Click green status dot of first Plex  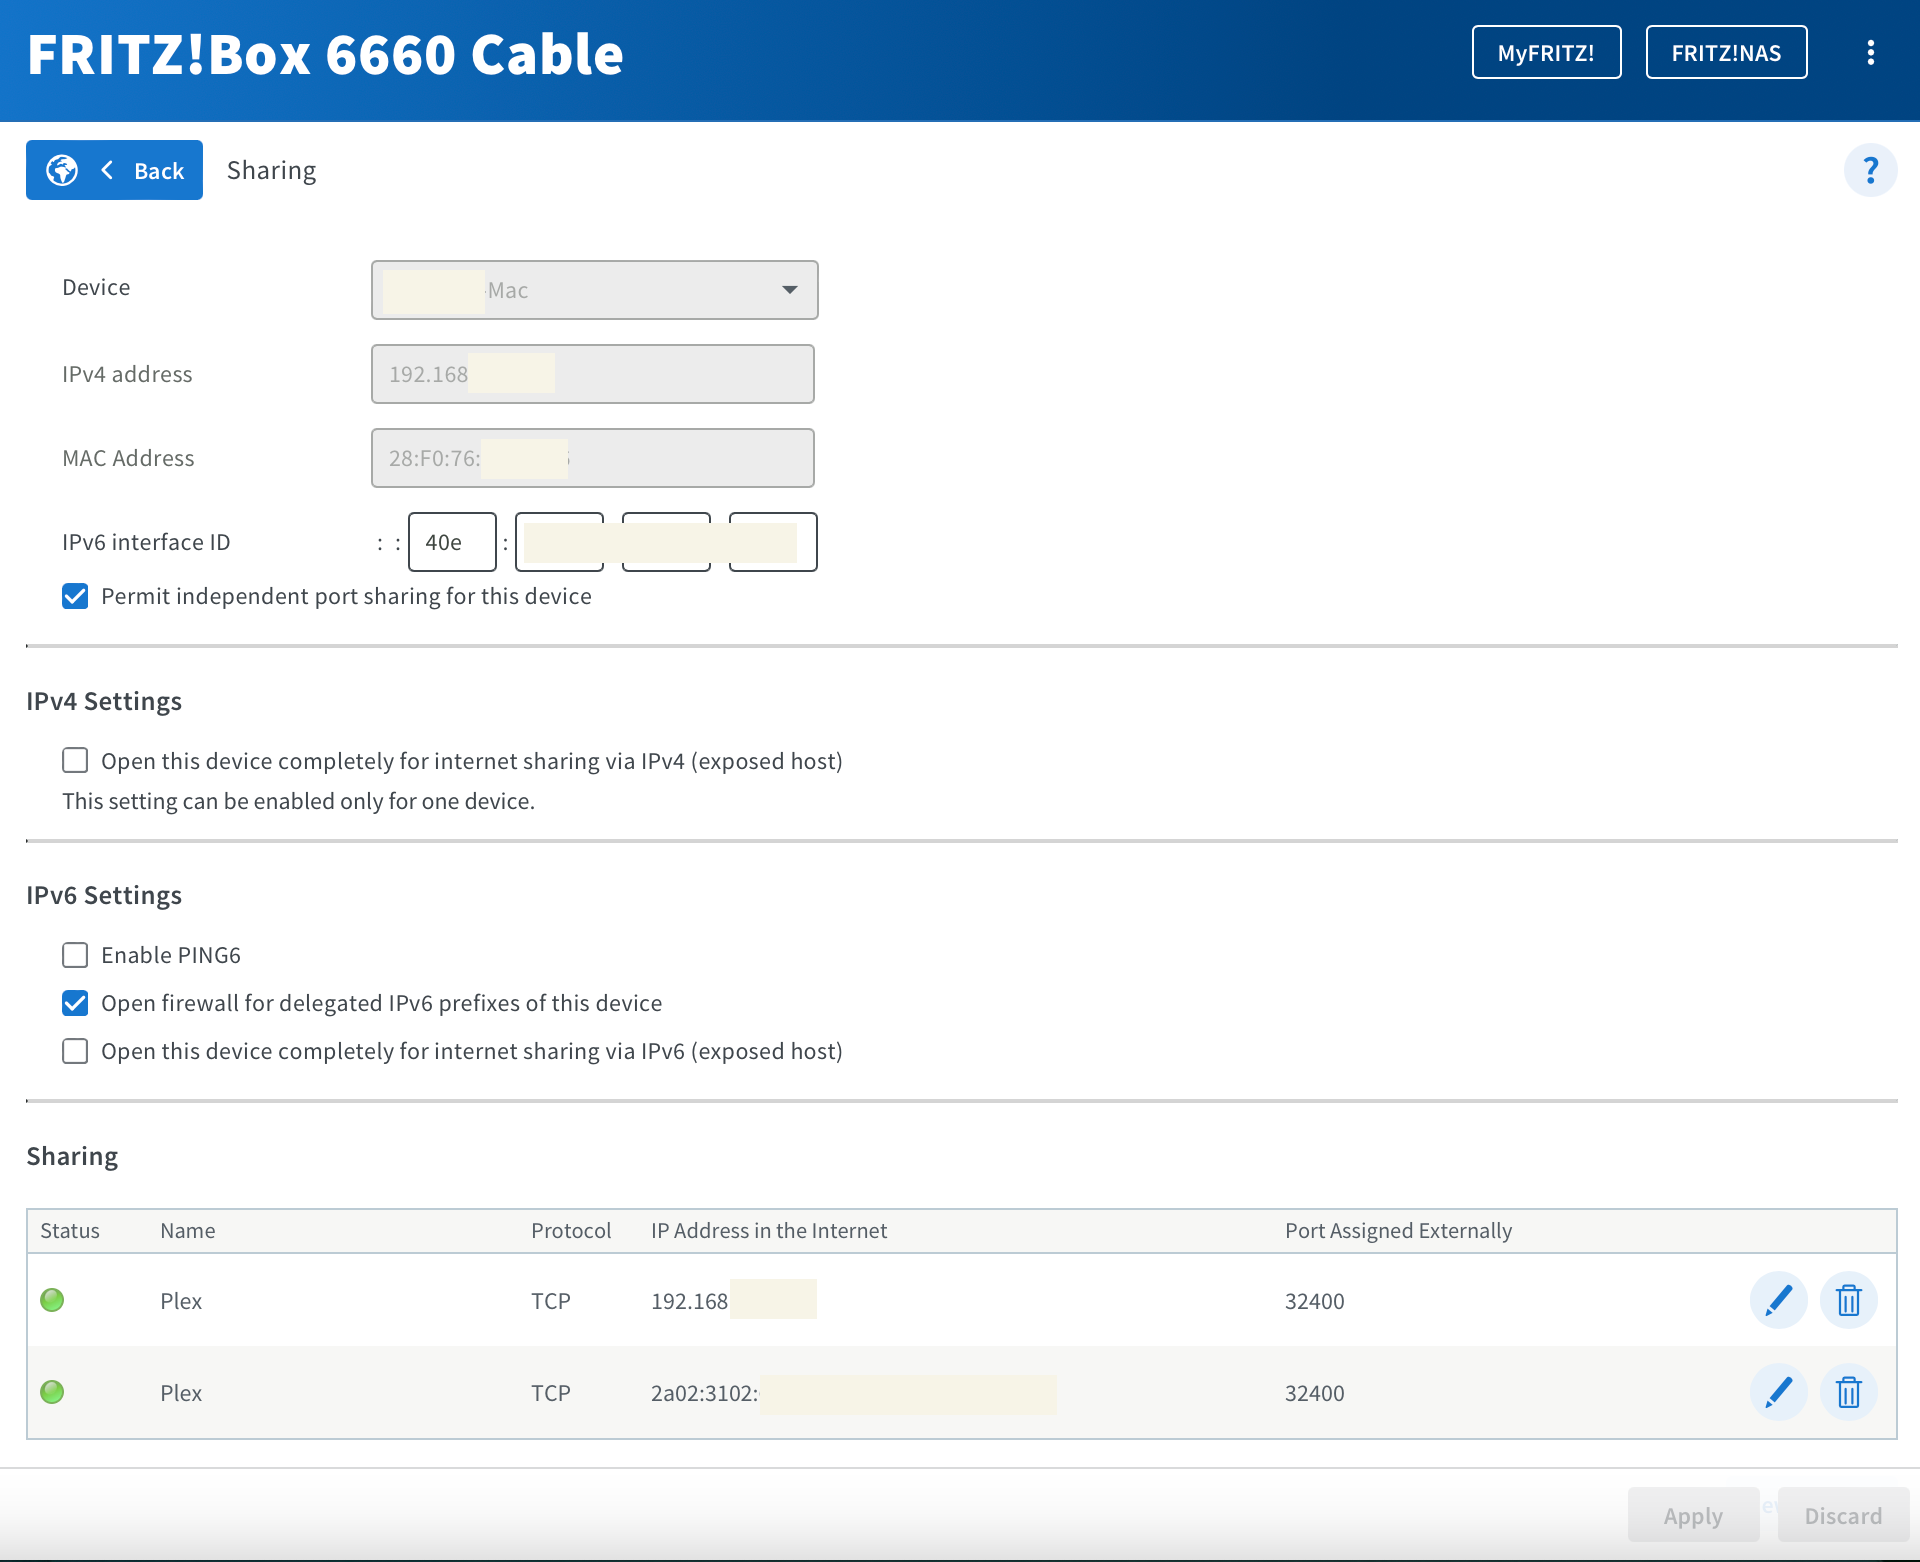coord(52,1300)
